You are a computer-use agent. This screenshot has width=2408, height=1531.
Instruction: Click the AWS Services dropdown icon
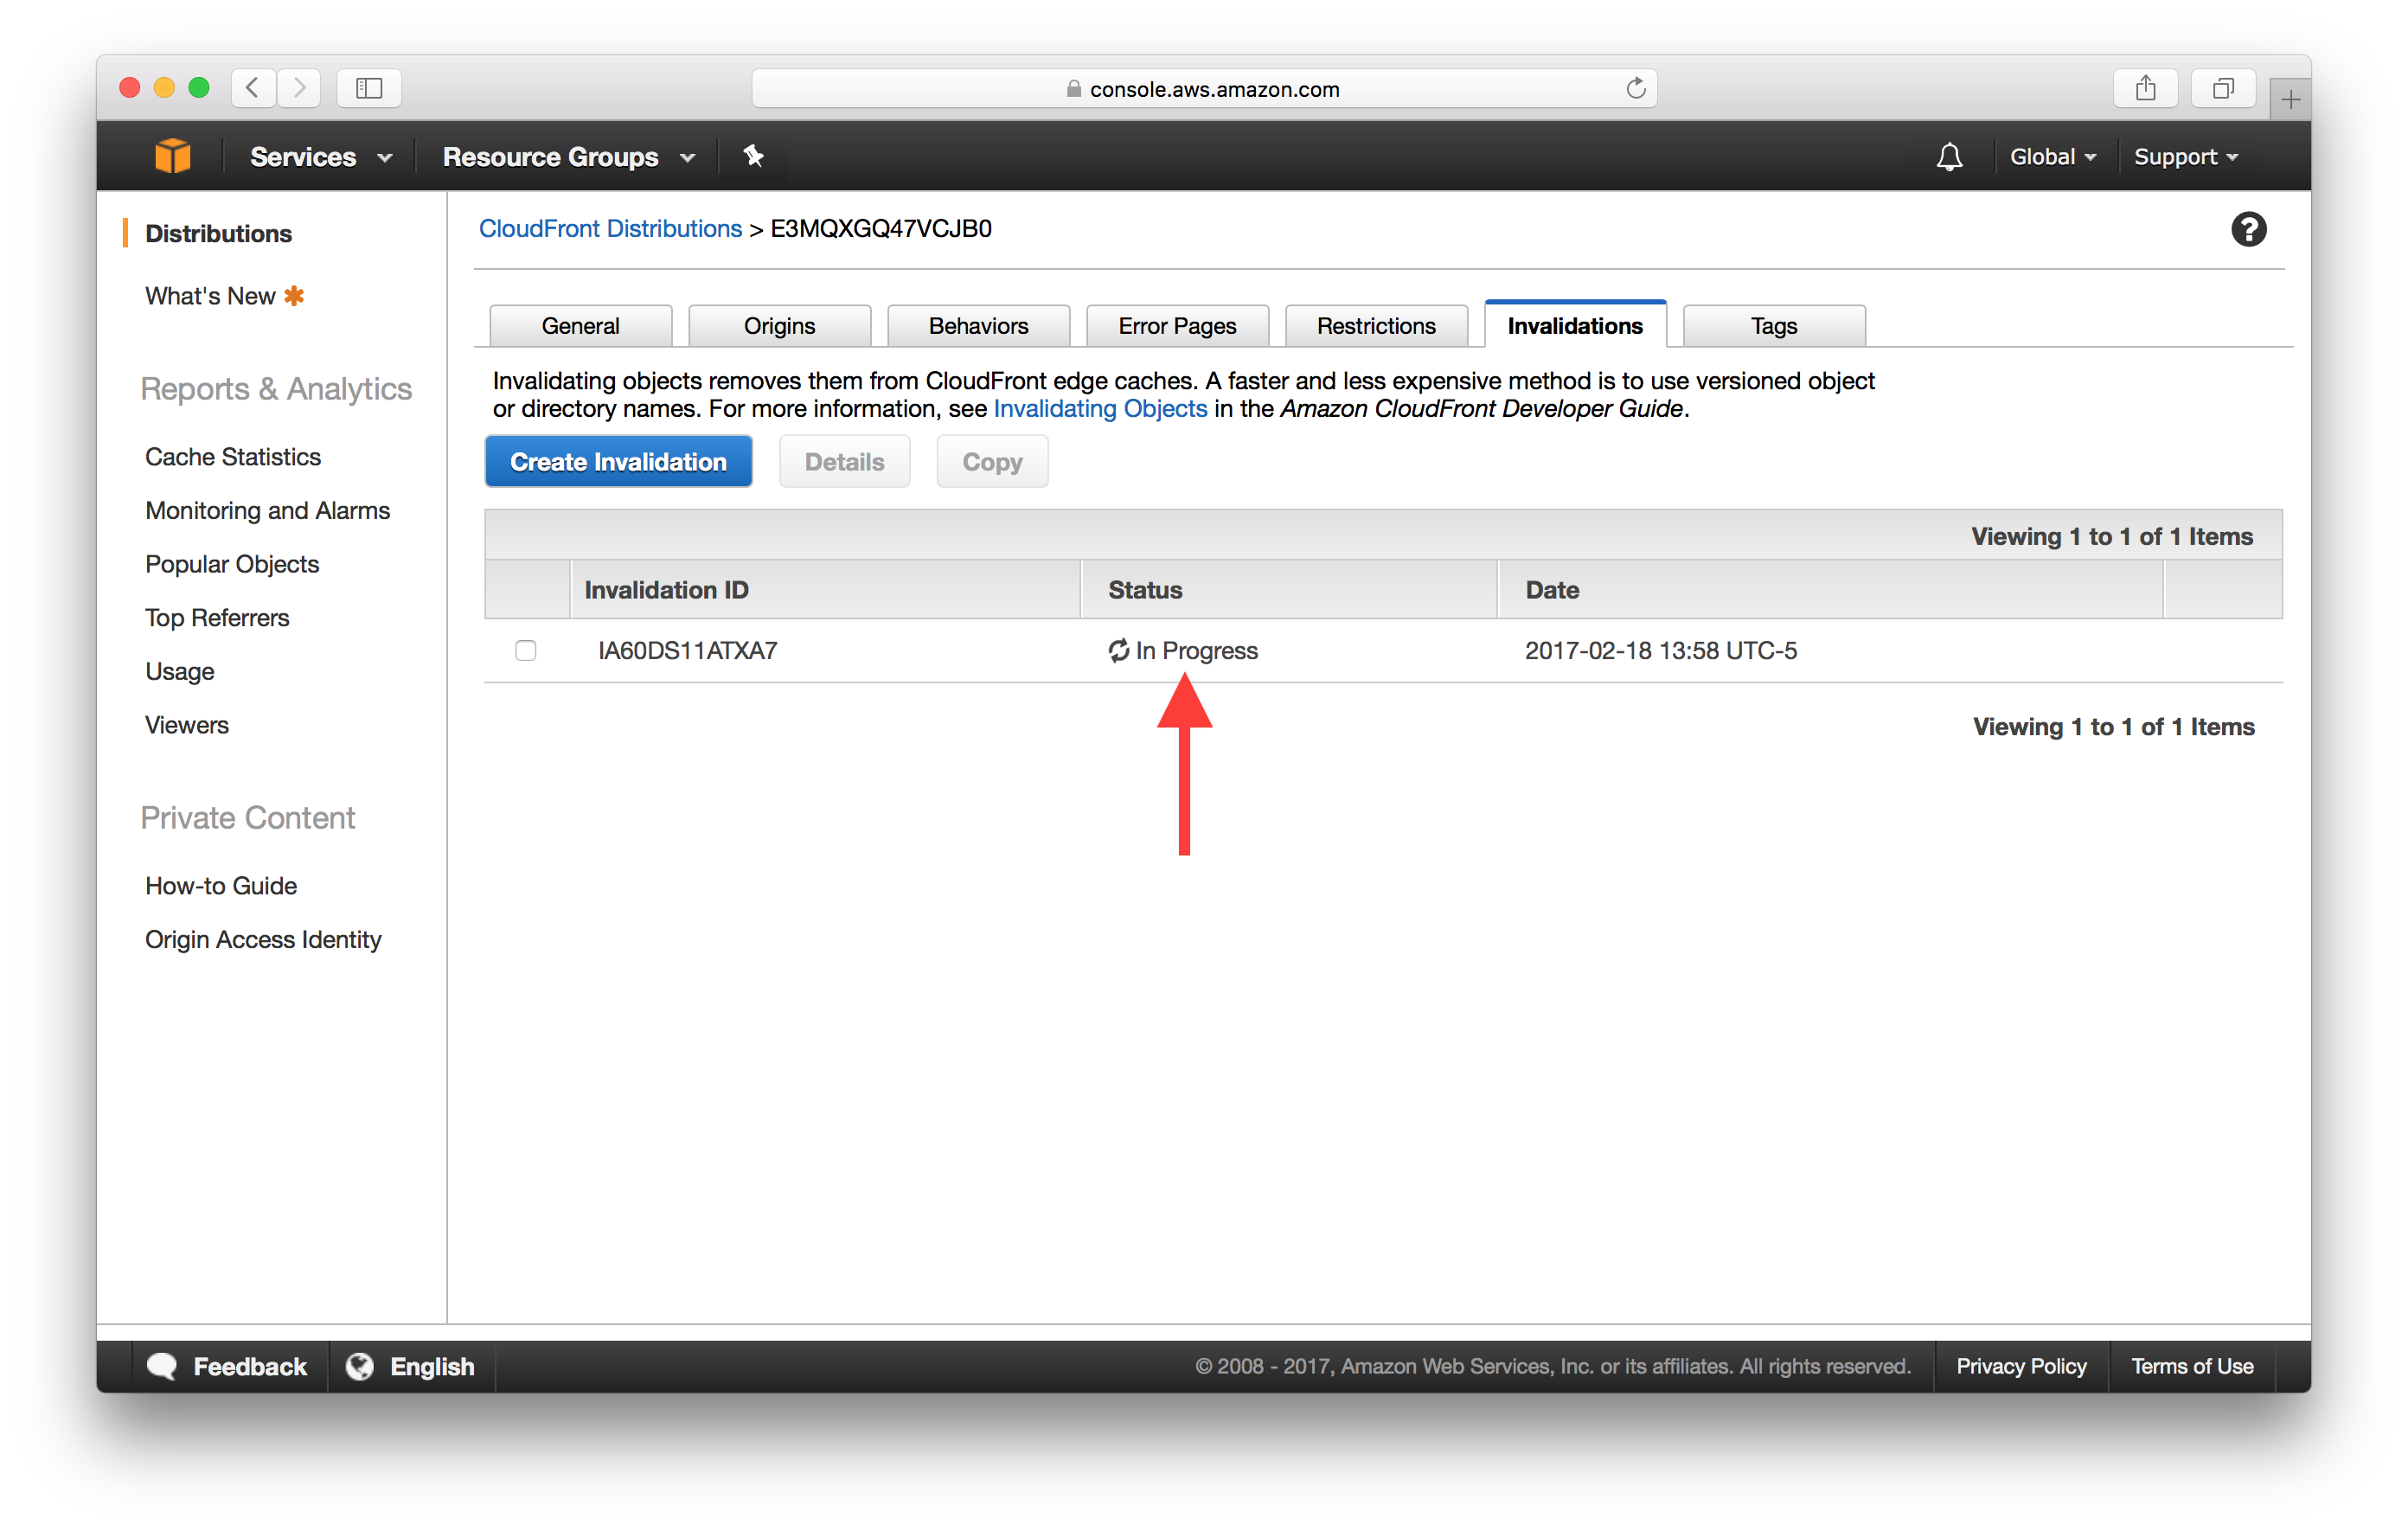pos(386,157)
